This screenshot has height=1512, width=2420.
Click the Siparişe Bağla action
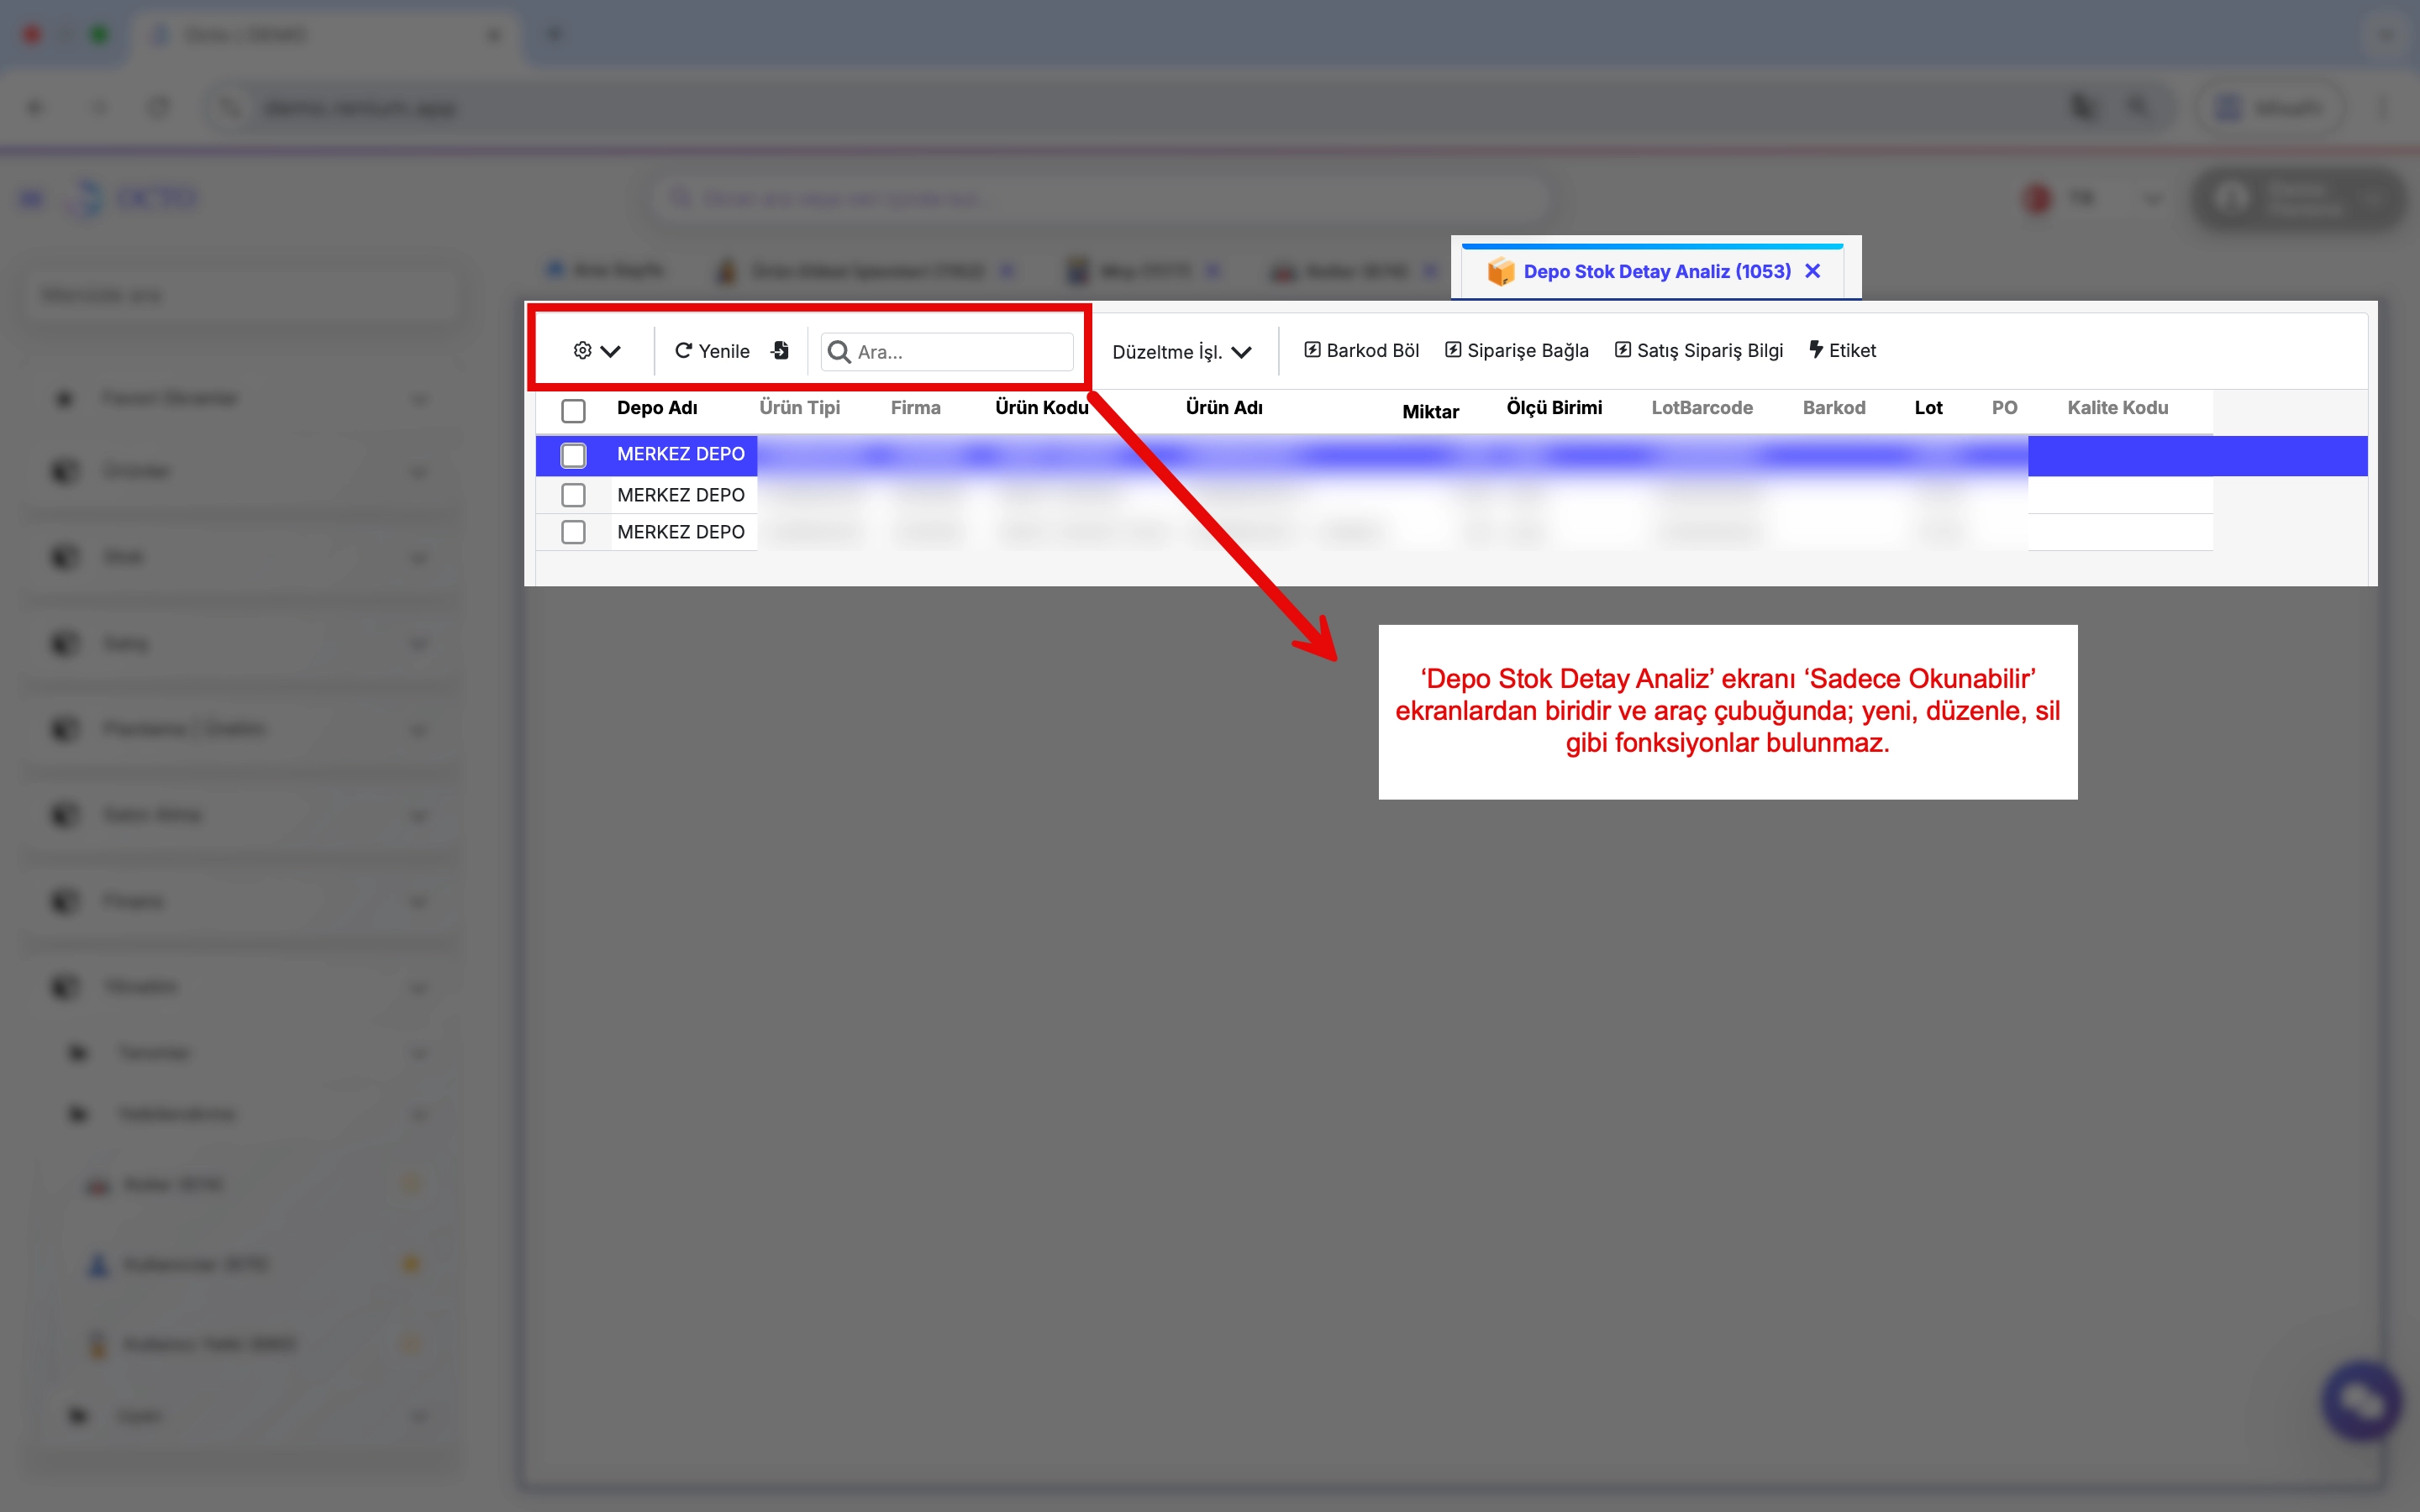[1516, 351]
